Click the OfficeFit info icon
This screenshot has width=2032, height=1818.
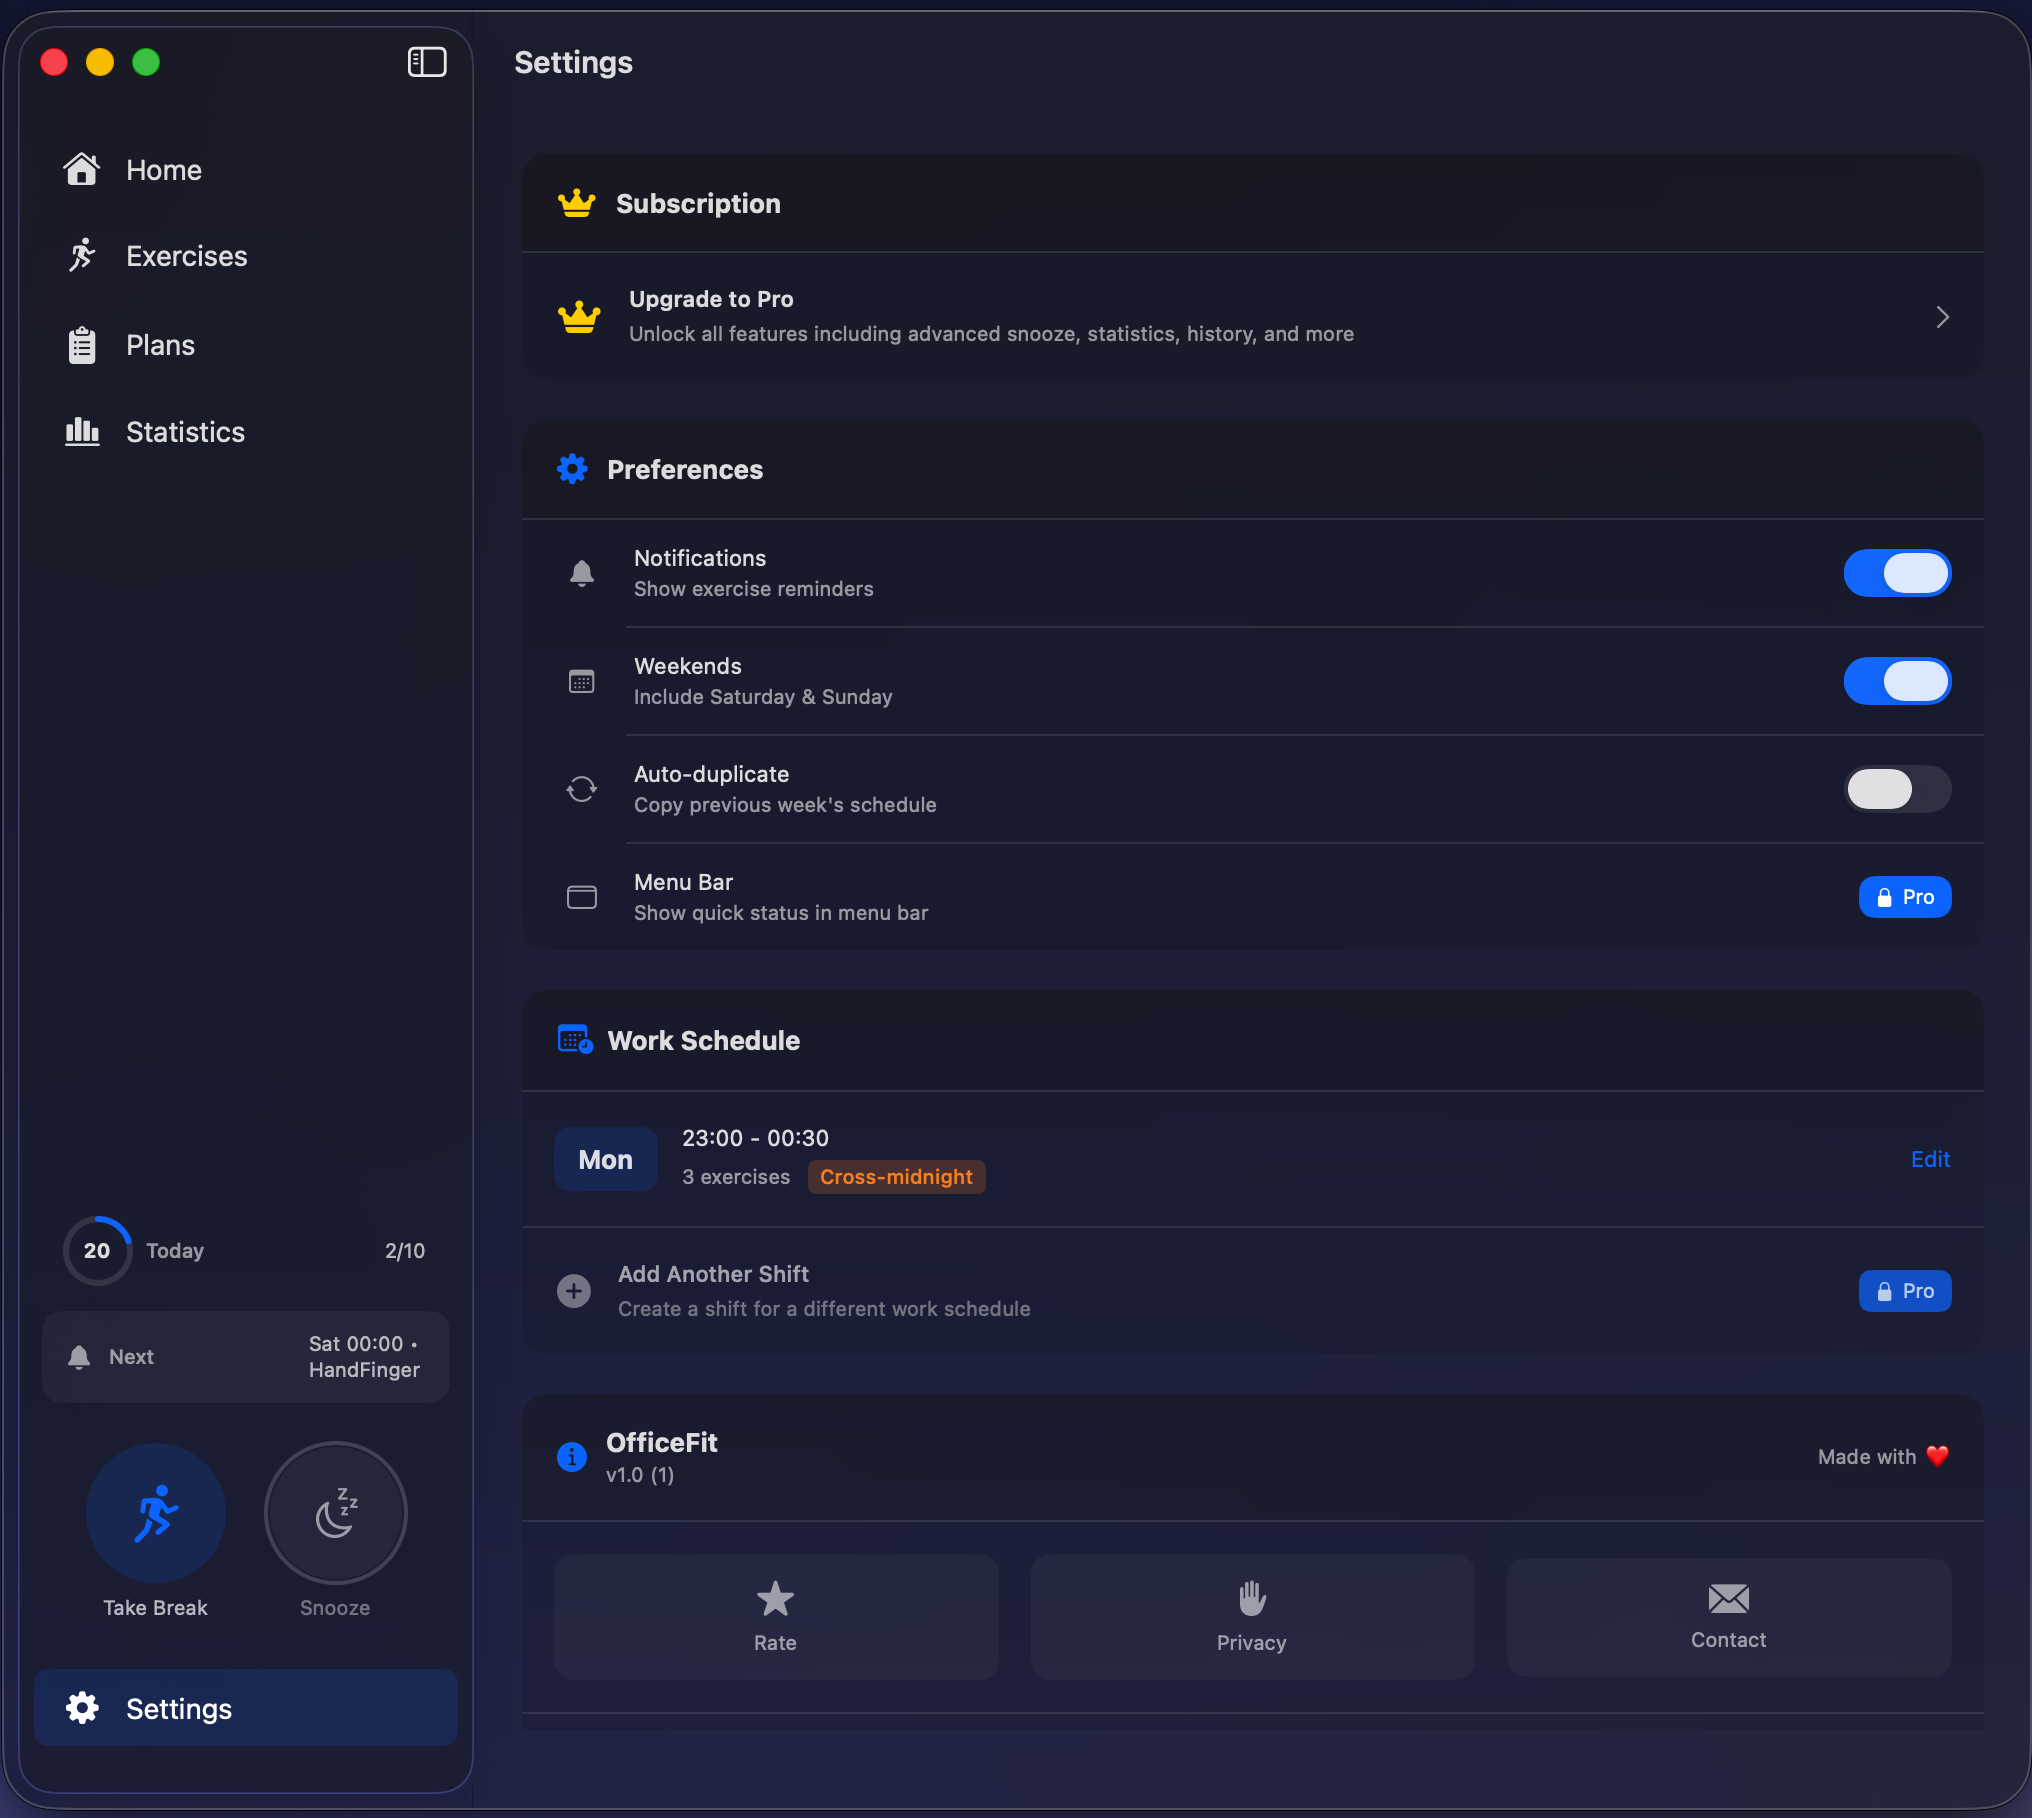click(572, 1457)
